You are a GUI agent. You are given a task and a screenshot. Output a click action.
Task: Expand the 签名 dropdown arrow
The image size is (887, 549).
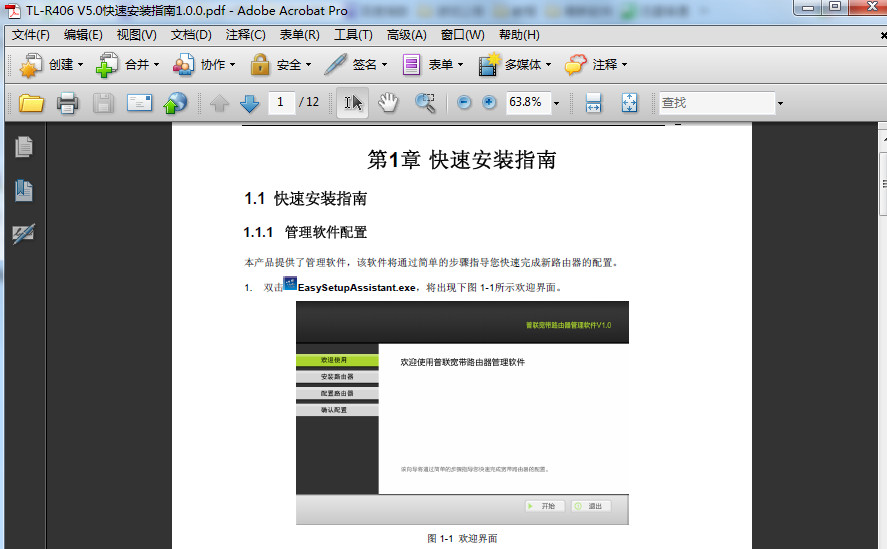coord(385,65)
